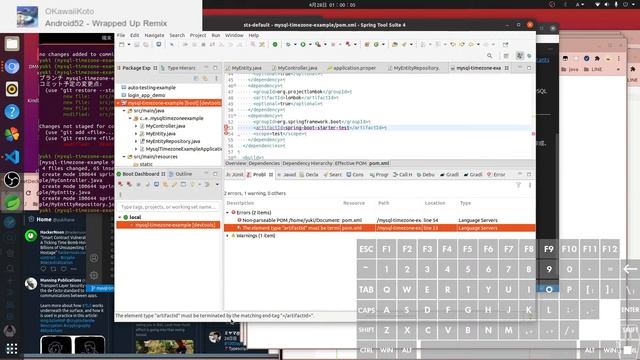Screen dimensions: 640x360
Task: Open Dependency Hierarchy pom tab
Action: 307,163
